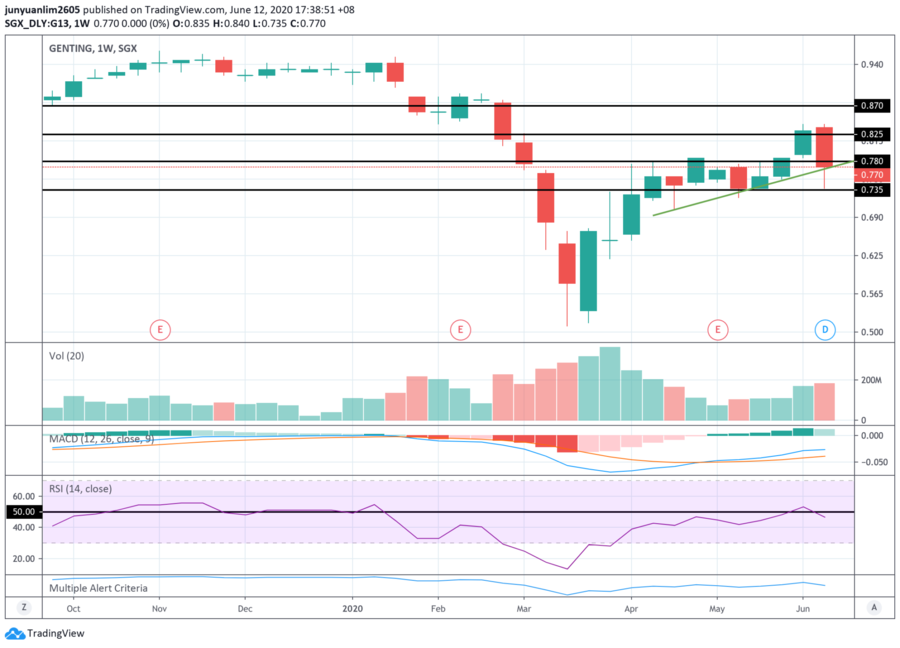Select the 0.870 horizontal line price label
Viewport: 900px width, 648px height.
click(x=872, y=106)
